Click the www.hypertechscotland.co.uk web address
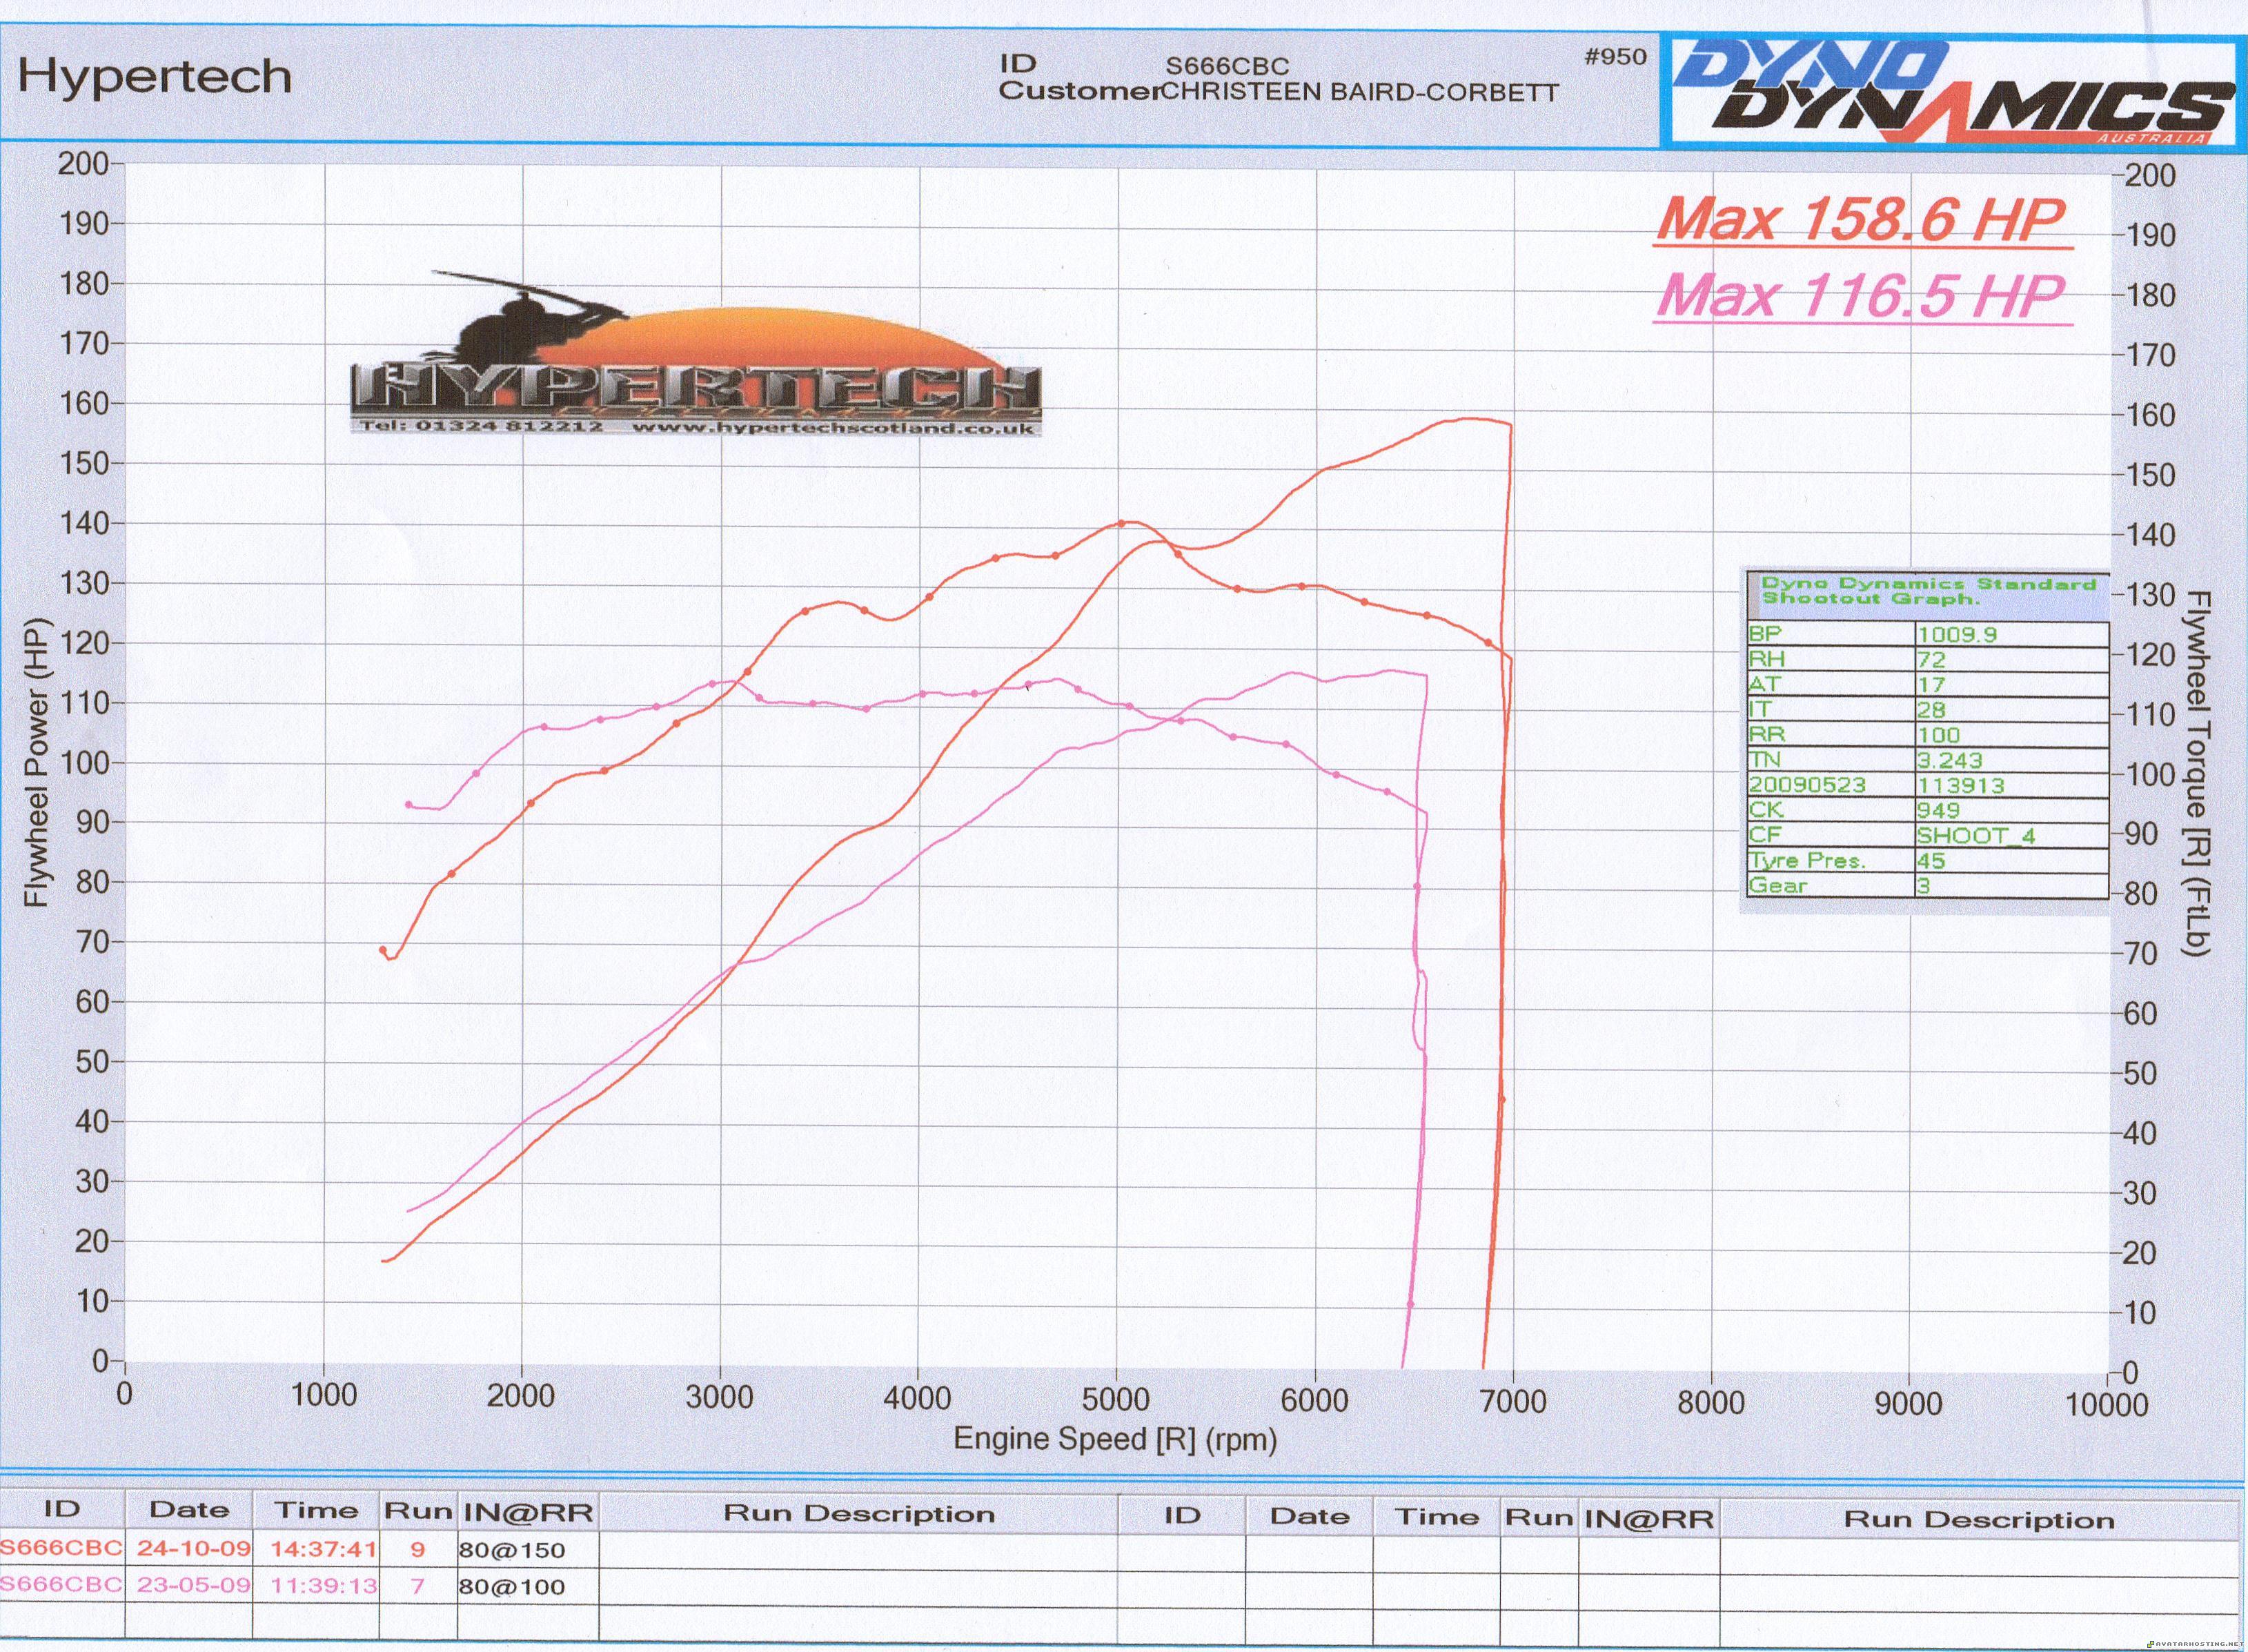2248x1652 pixels. click(833, 427)
